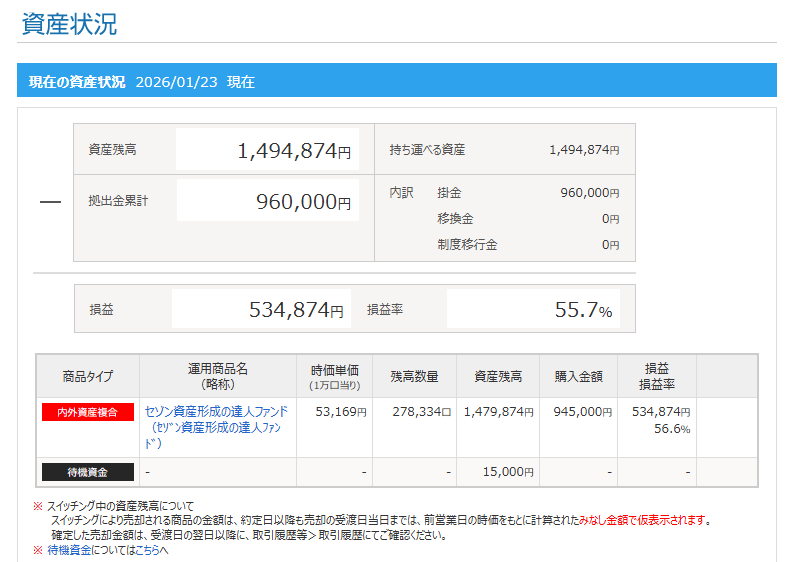
Task: Select the 960,000円 cumulative contribution value
Action: [303, 202]
